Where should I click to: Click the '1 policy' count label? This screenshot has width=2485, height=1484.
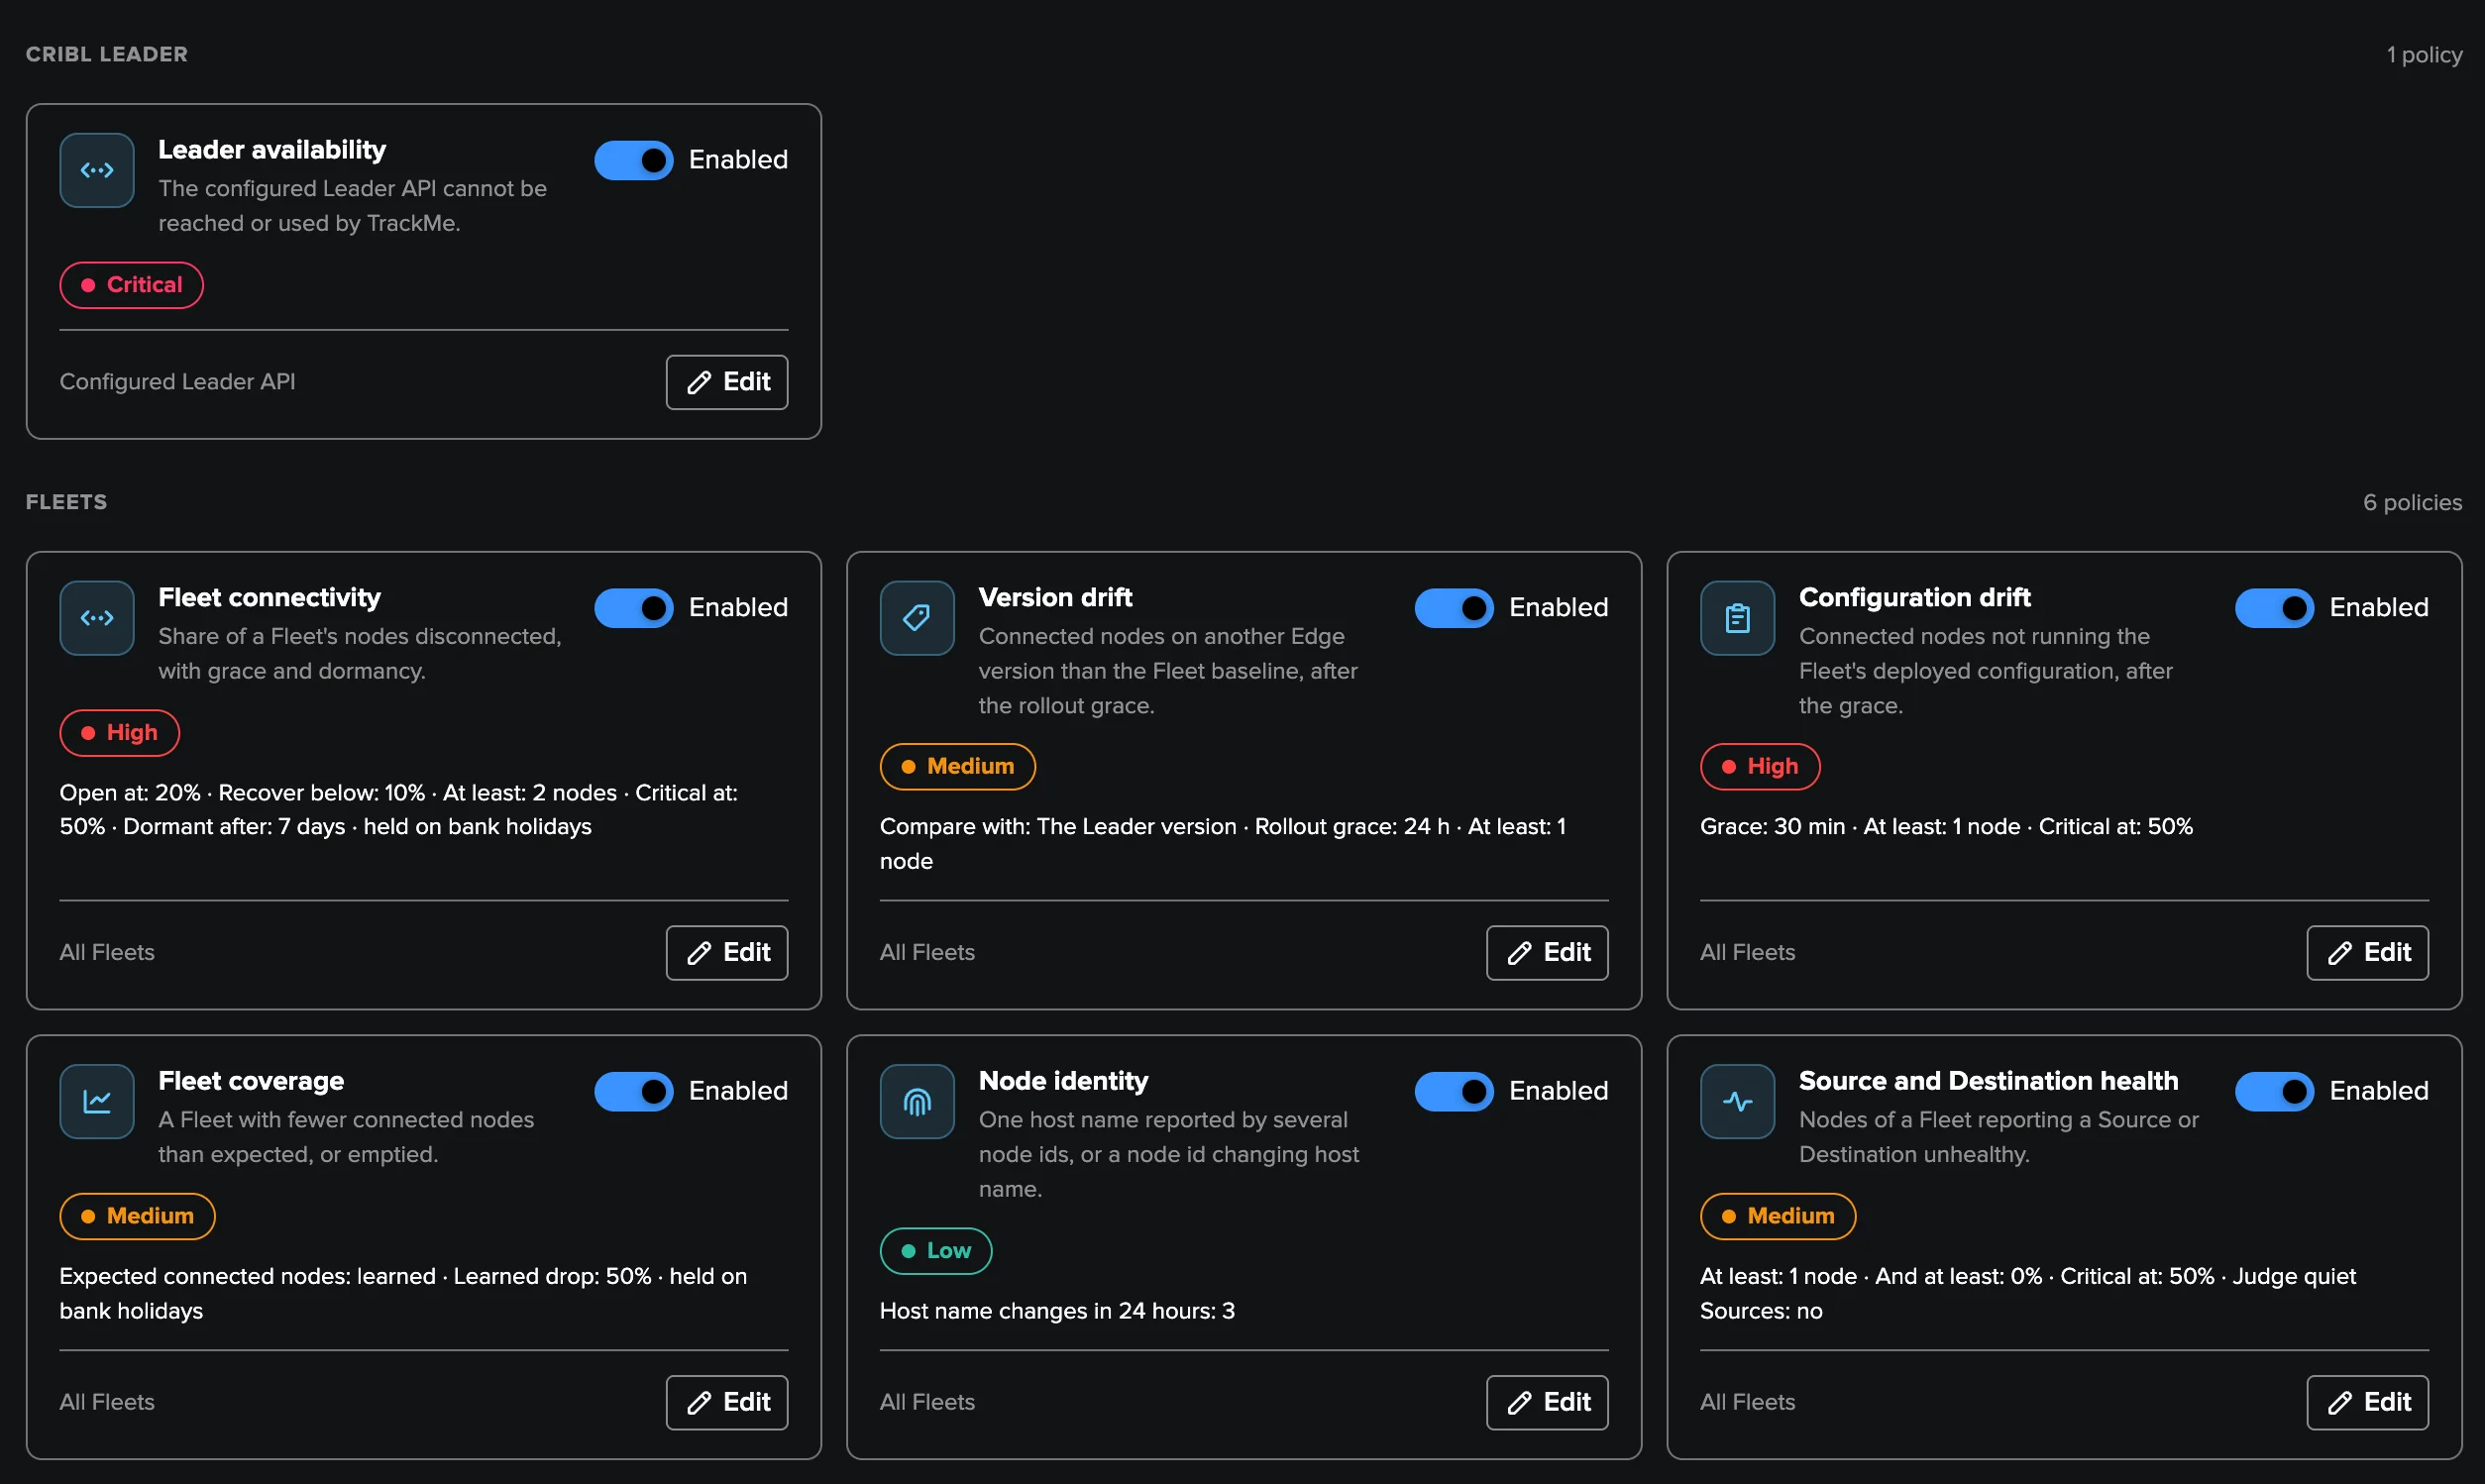2424,55
